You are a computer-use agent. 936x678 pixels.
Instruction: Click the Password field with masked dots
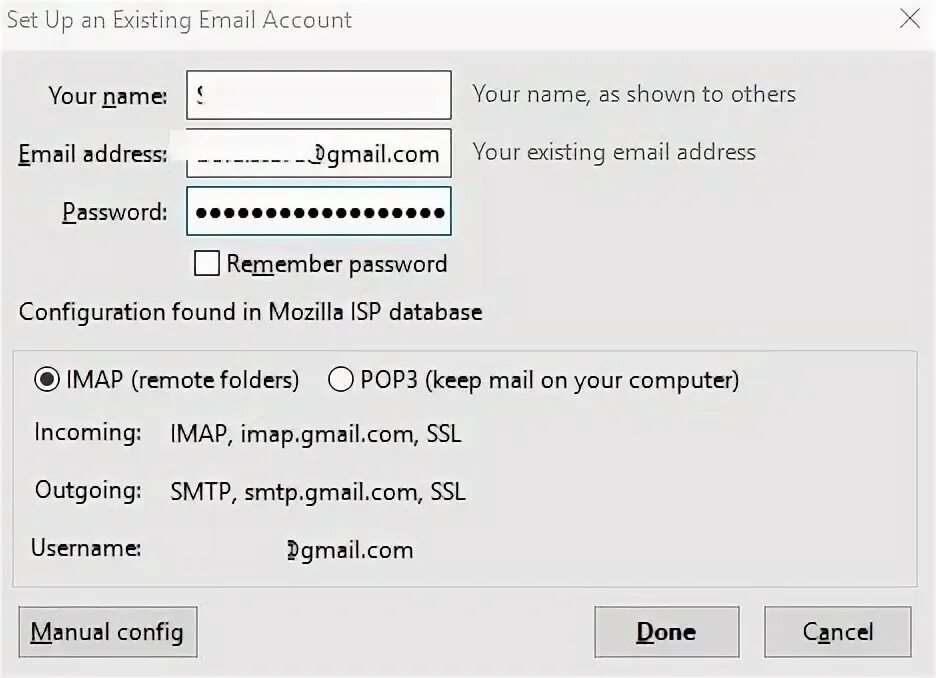click(318, 212)
